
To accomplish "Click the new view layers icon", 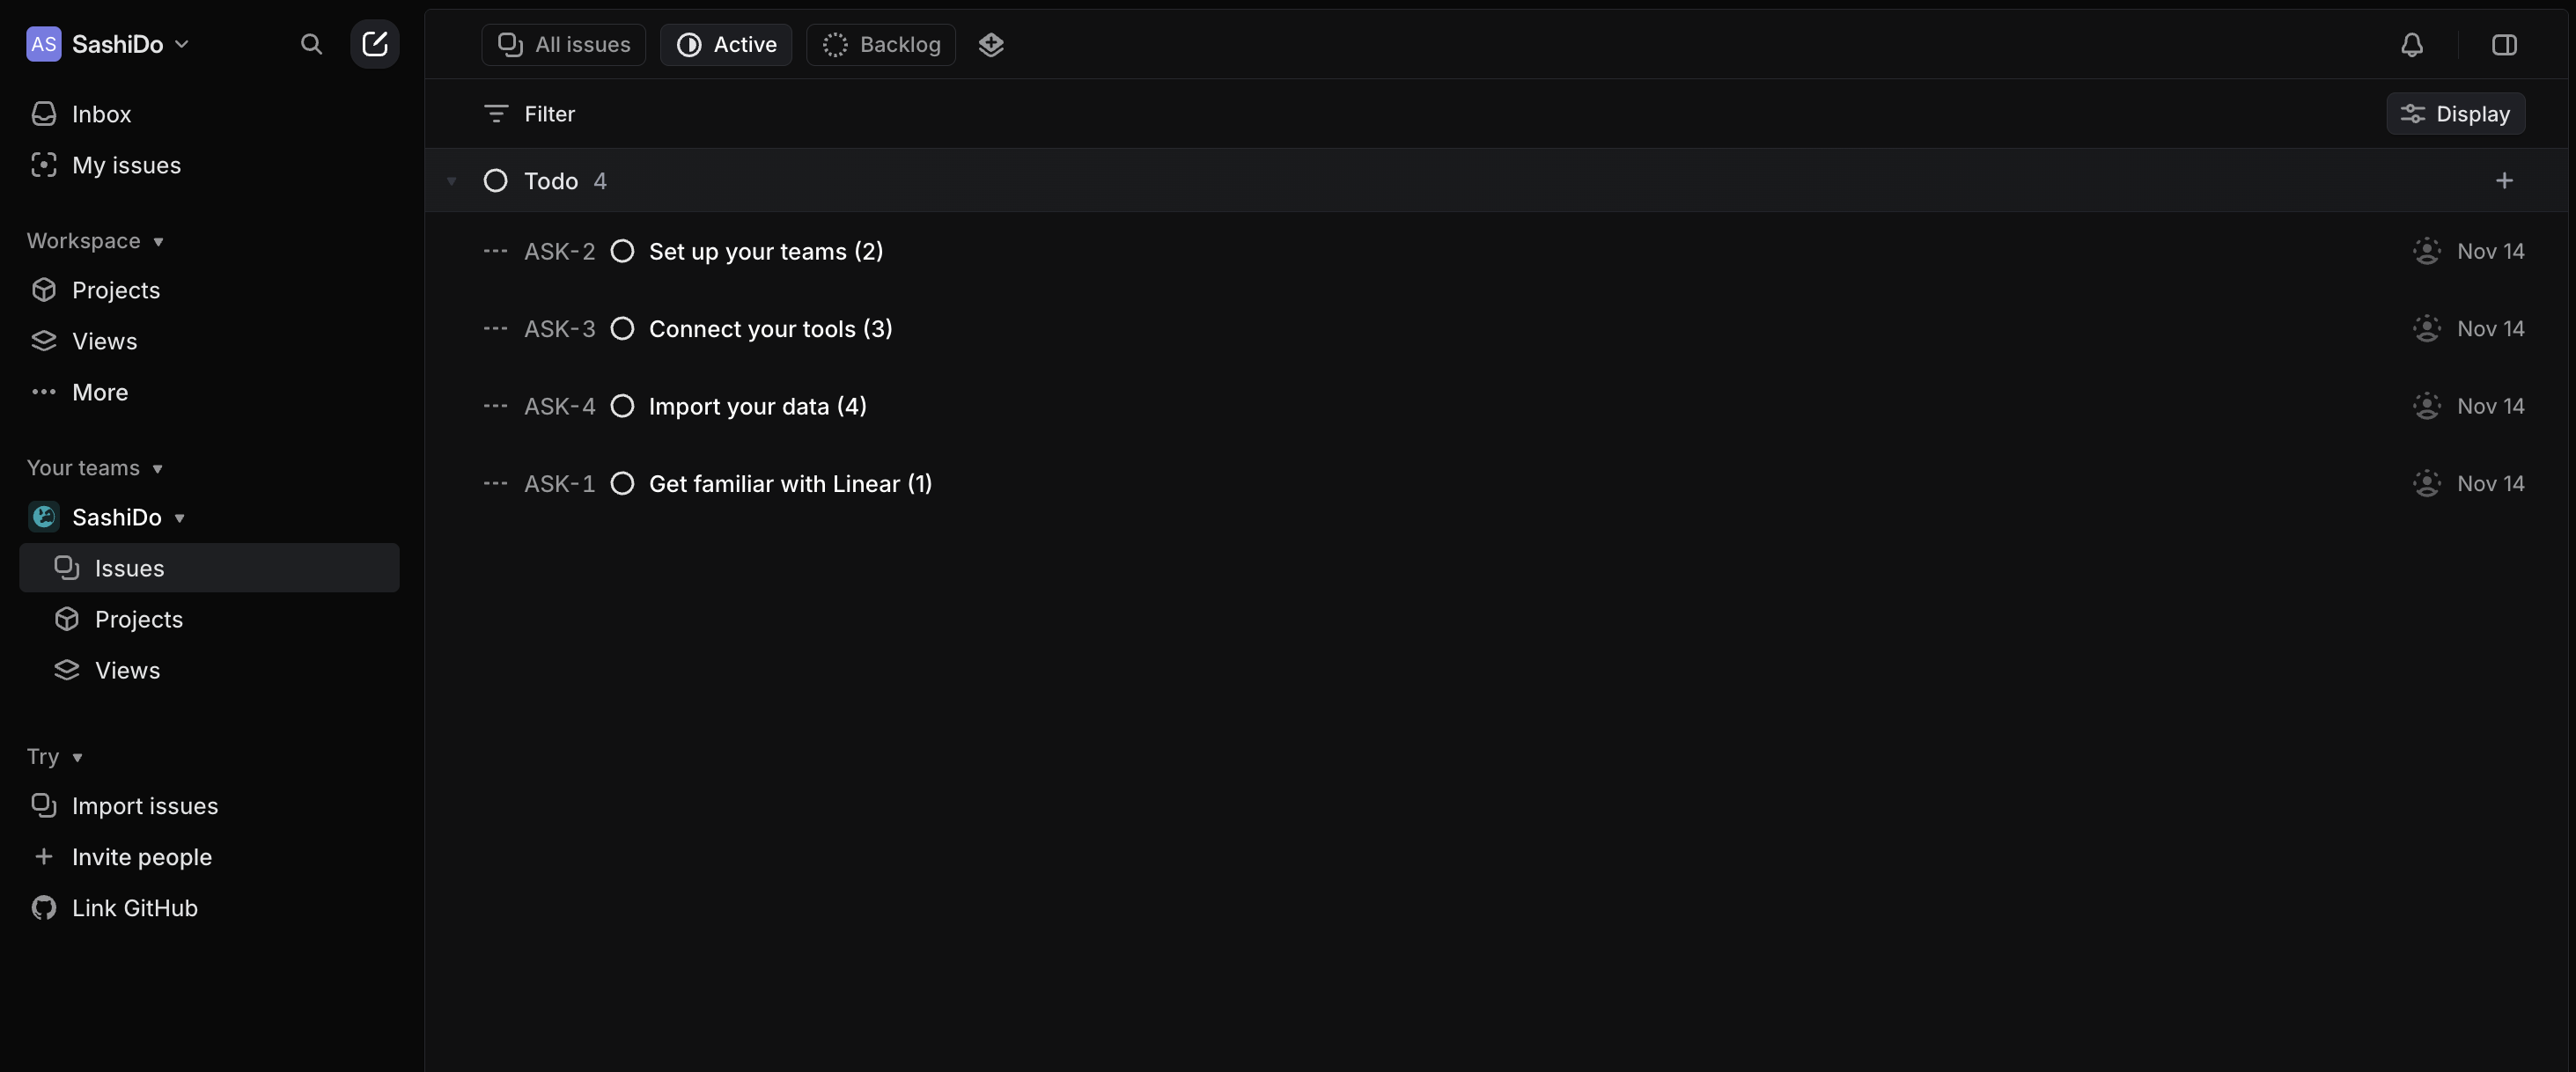I will 991,45.
